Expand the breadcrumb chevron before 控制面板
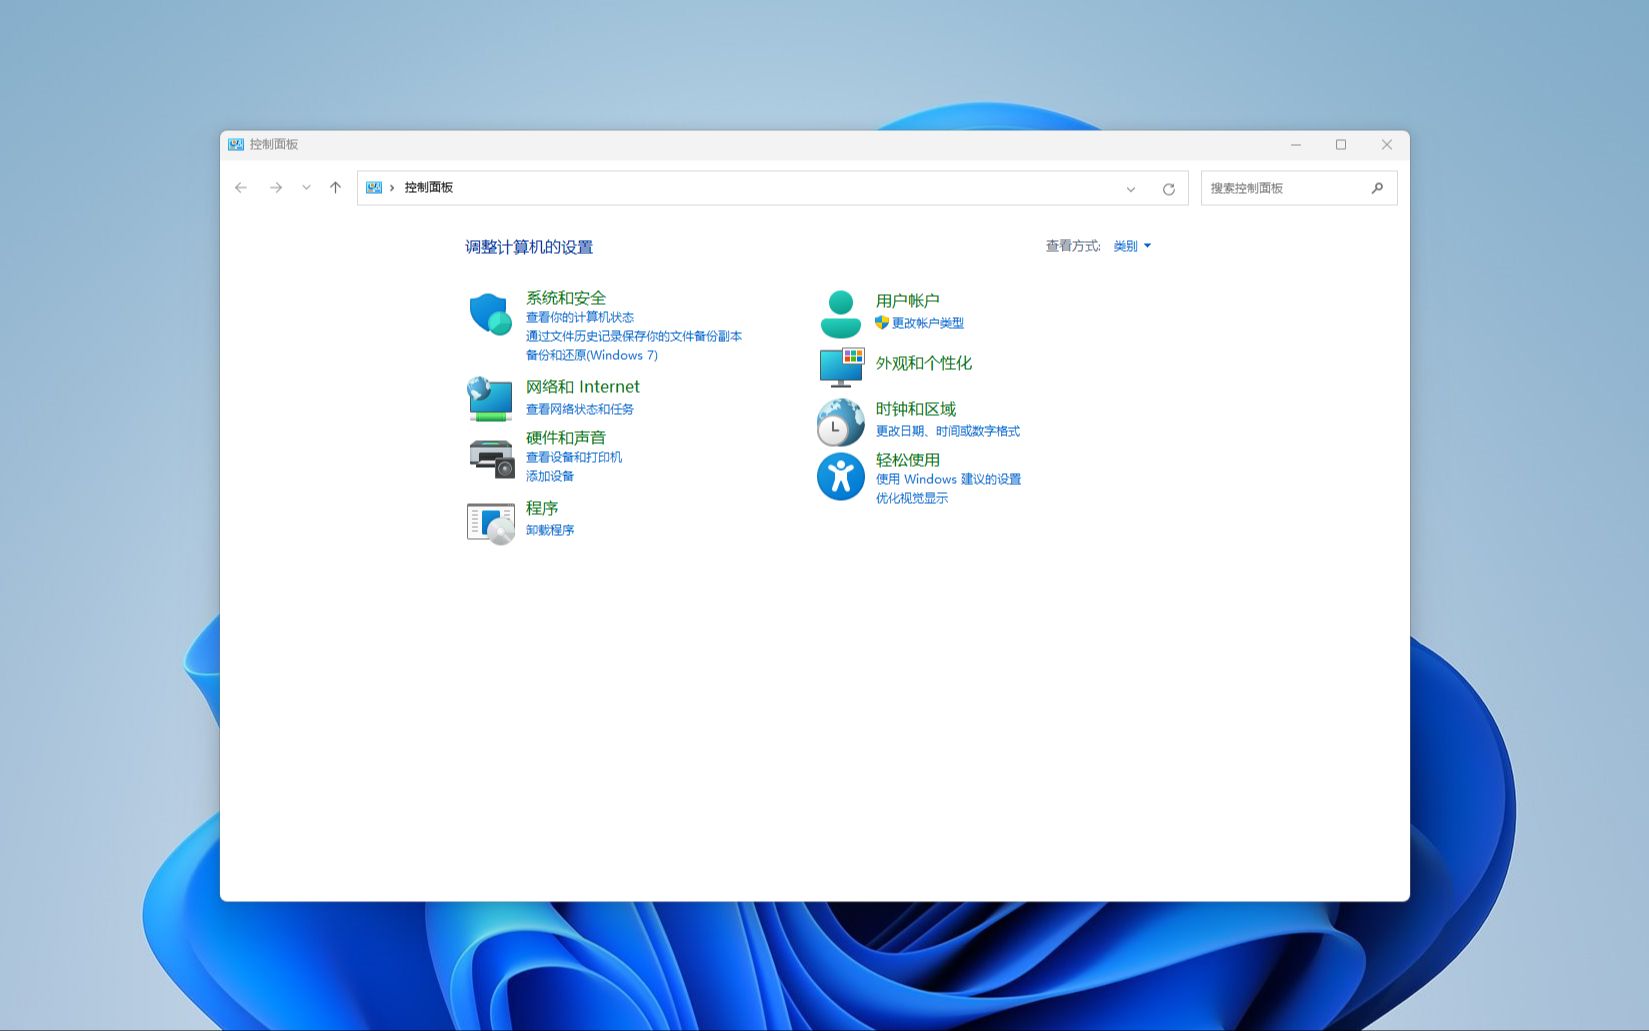Image resolution: width=1649 pixels, height=1031 pixels. pyautogui.click(x=392, y=188)
